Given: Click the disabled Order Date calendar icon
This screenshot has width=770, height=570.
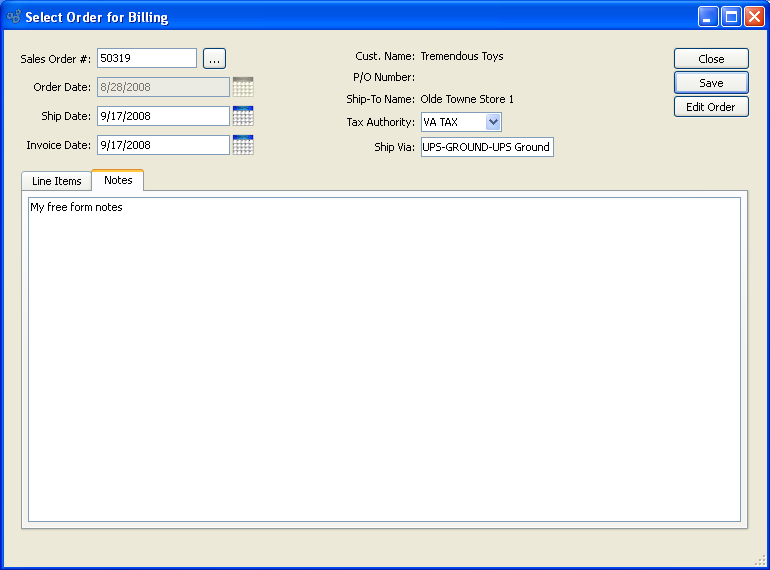Looking at the screenshot, I should point(243,87).
